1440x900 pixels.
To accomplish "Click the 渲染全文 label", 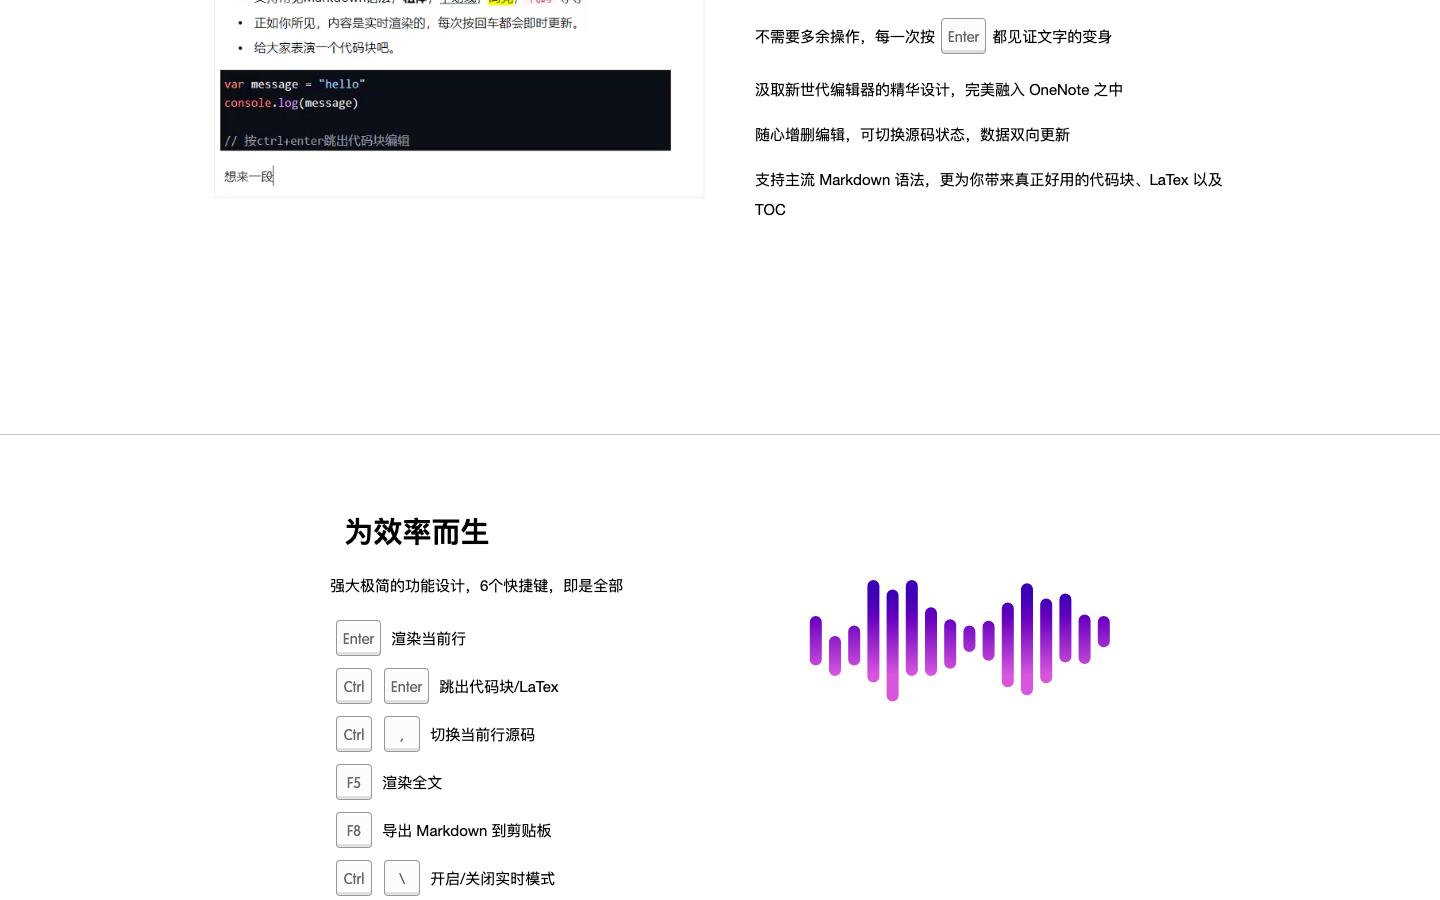I will pyautogui.click(x=412, y=783).
